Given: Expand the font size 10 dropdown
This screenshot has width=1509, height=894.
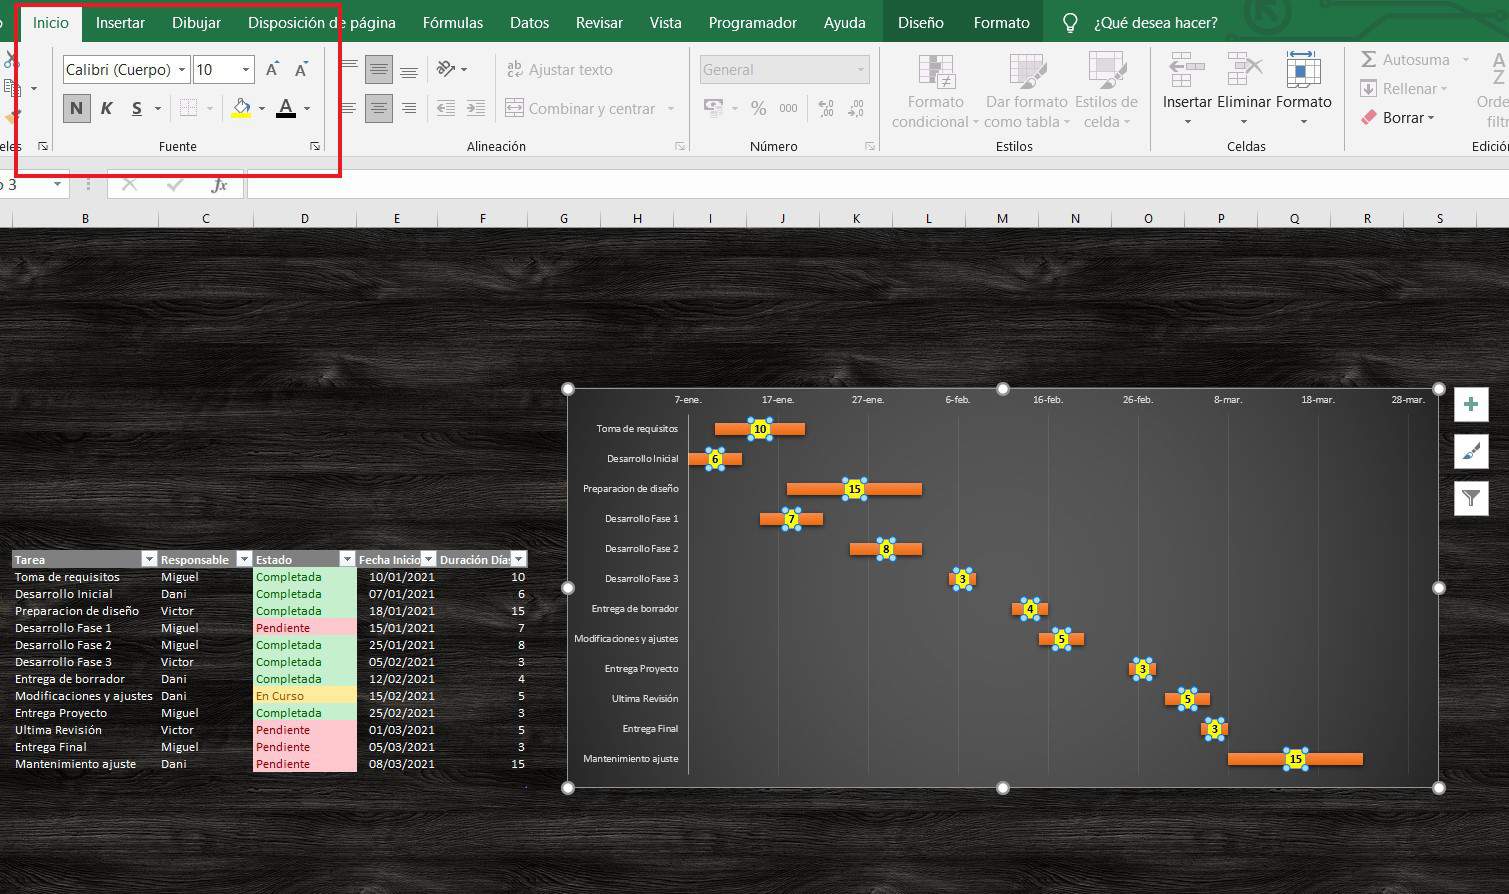Looking at the screenshot, I should coord(246,70).
